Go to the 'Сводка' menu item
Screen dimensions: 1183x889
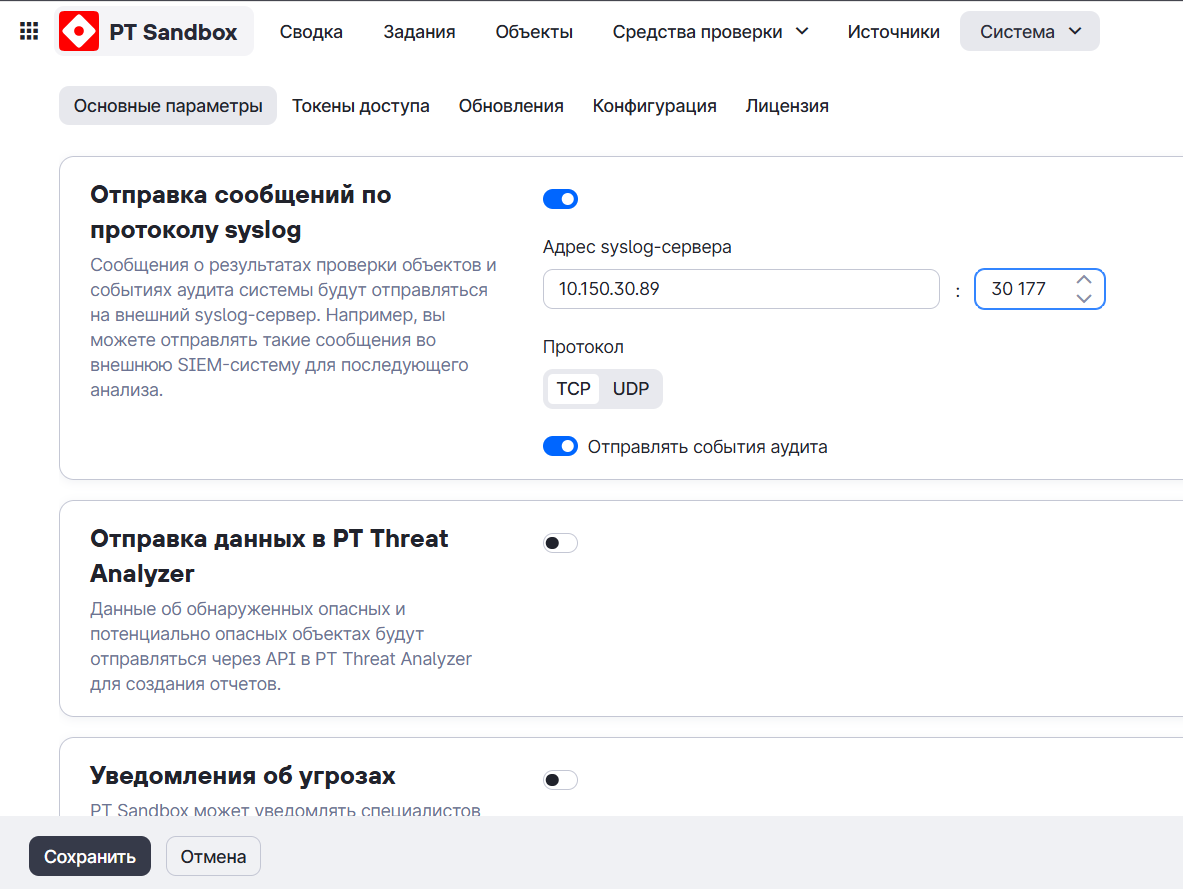[x=311, y=32]
